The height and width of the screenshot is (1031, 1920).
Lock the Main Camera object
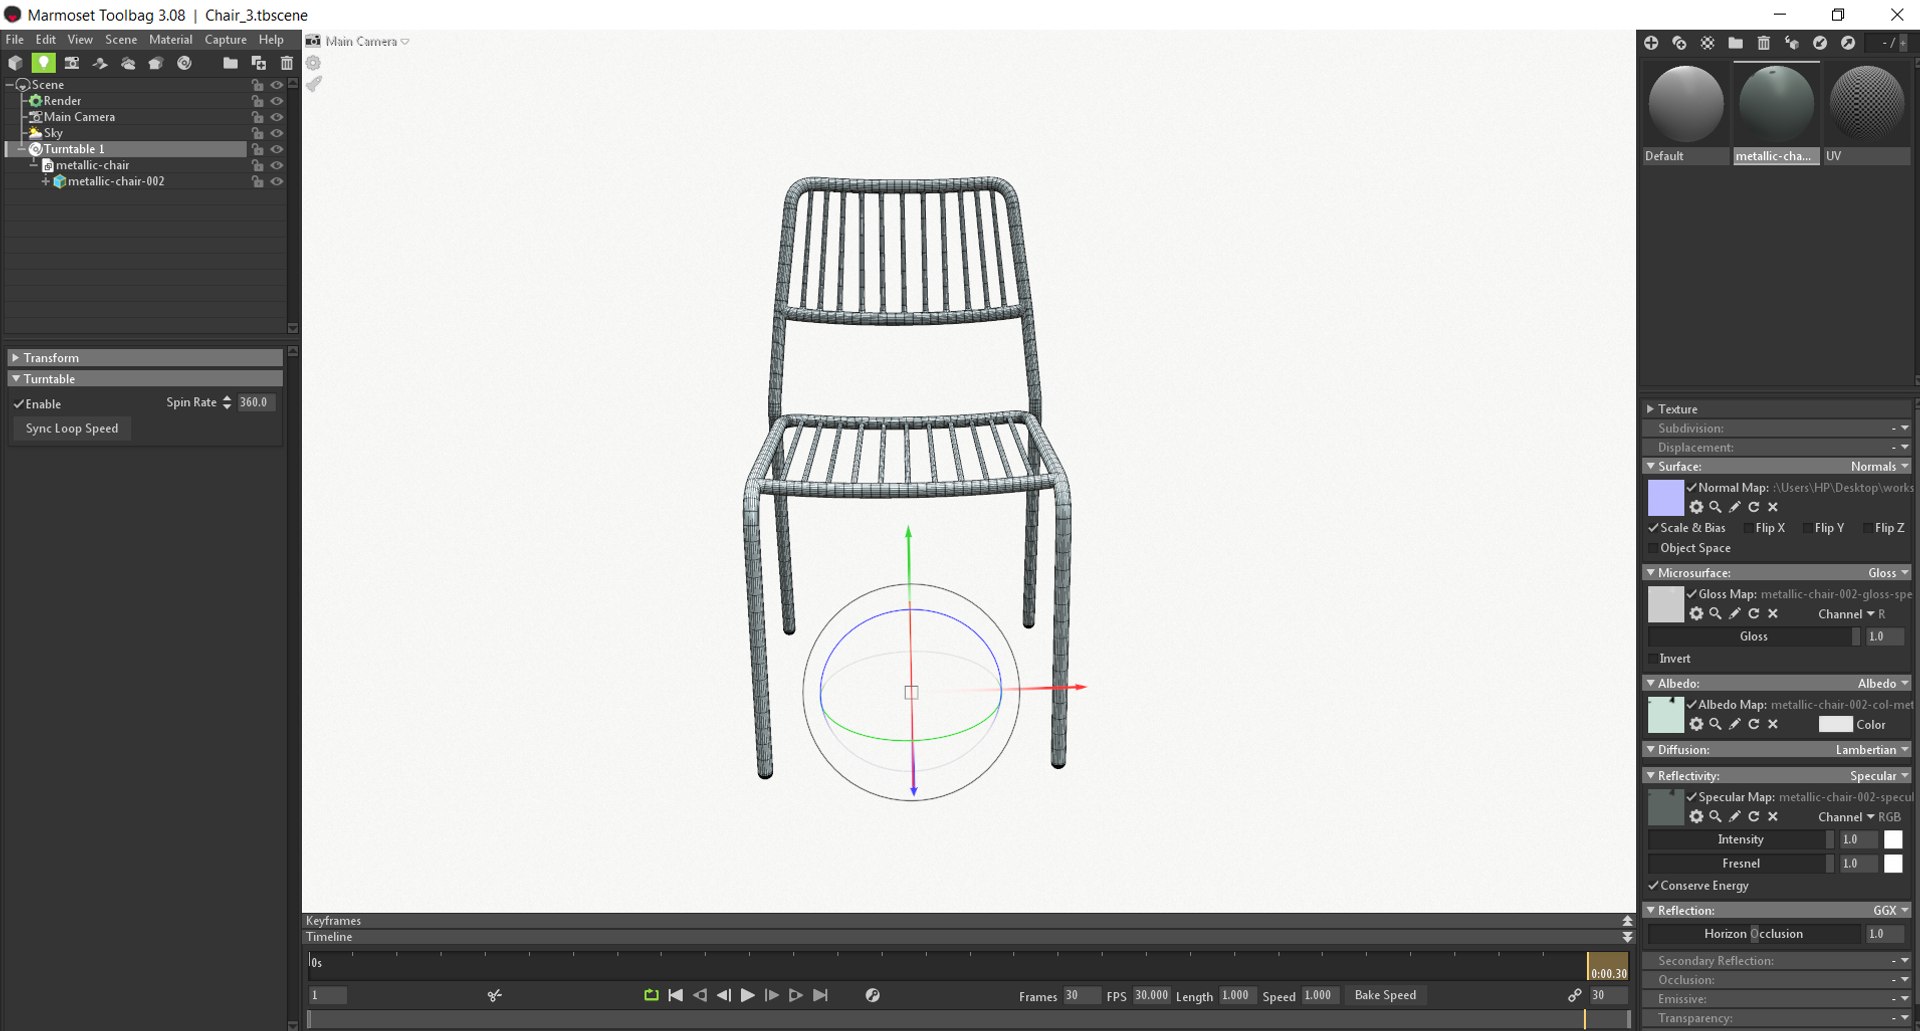tap(257, 117)
